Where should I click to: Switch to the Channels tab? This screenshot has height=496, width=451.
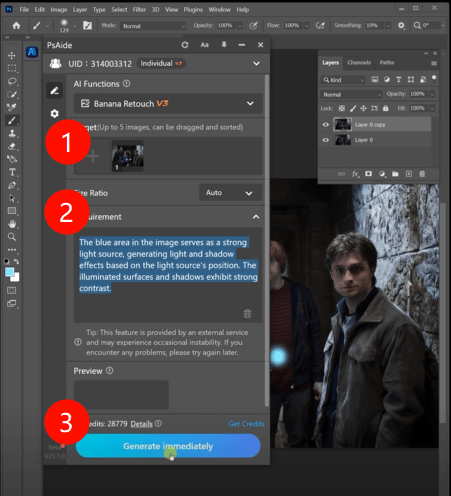pyautogui.click(x=359, y=63)
